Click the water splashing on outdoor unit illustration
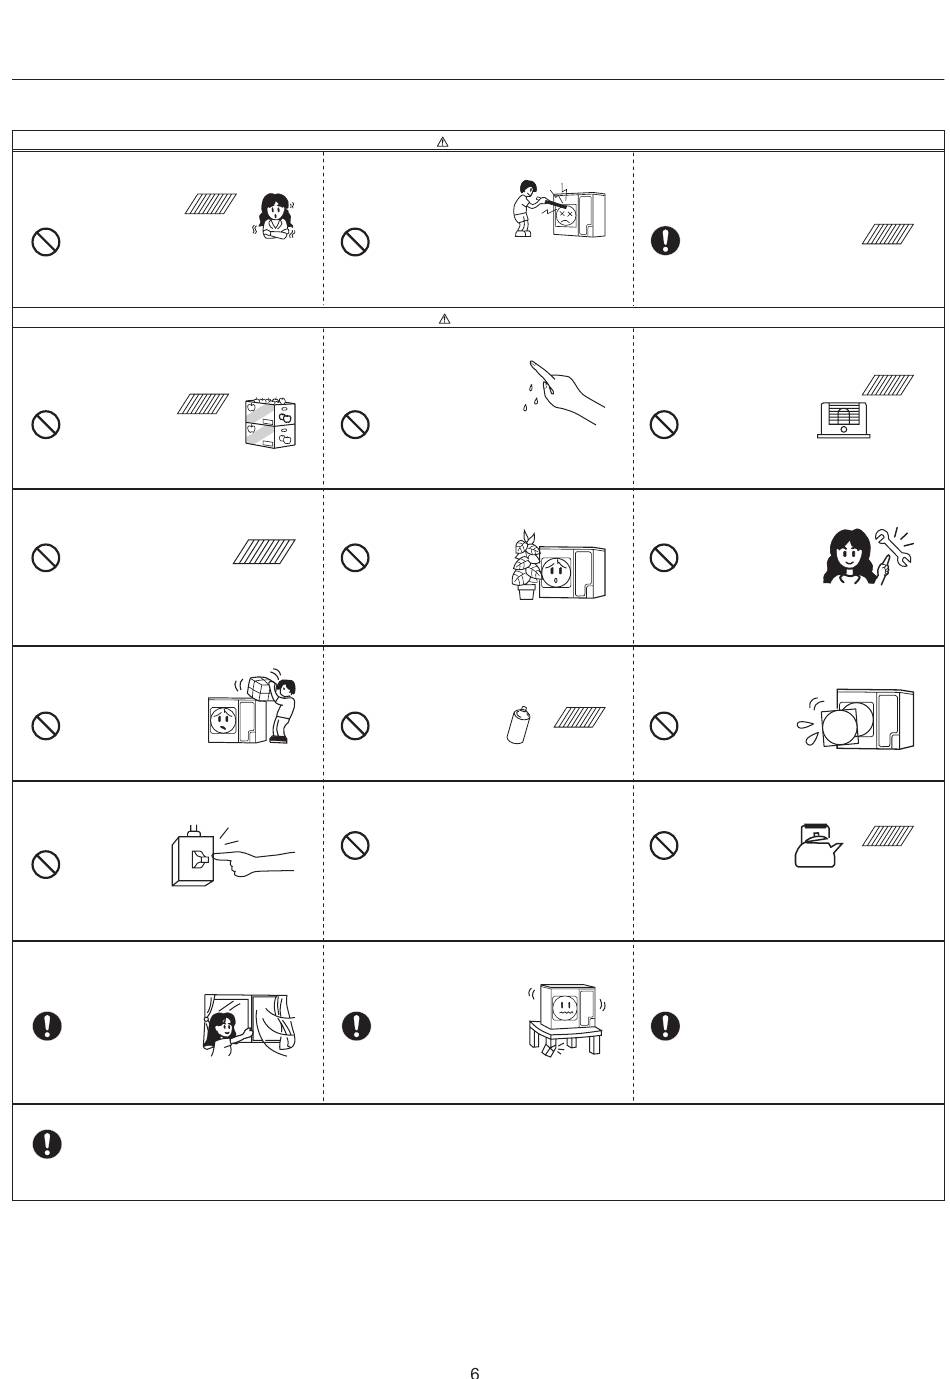This screenshot has height=1379, width=950. click(855, 719)
